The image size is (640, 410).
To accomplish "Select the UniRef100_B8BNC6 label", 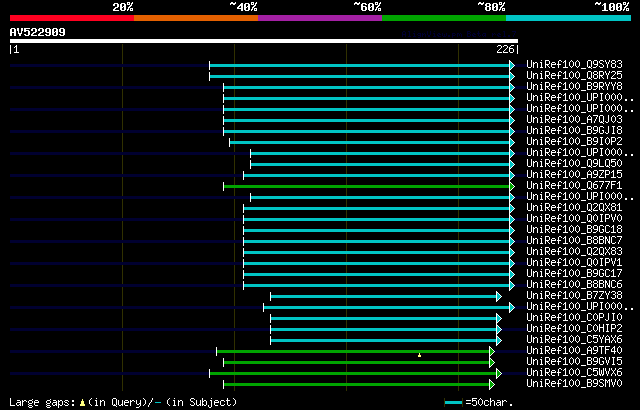I will pyautogui.click(x=574, y=285).
